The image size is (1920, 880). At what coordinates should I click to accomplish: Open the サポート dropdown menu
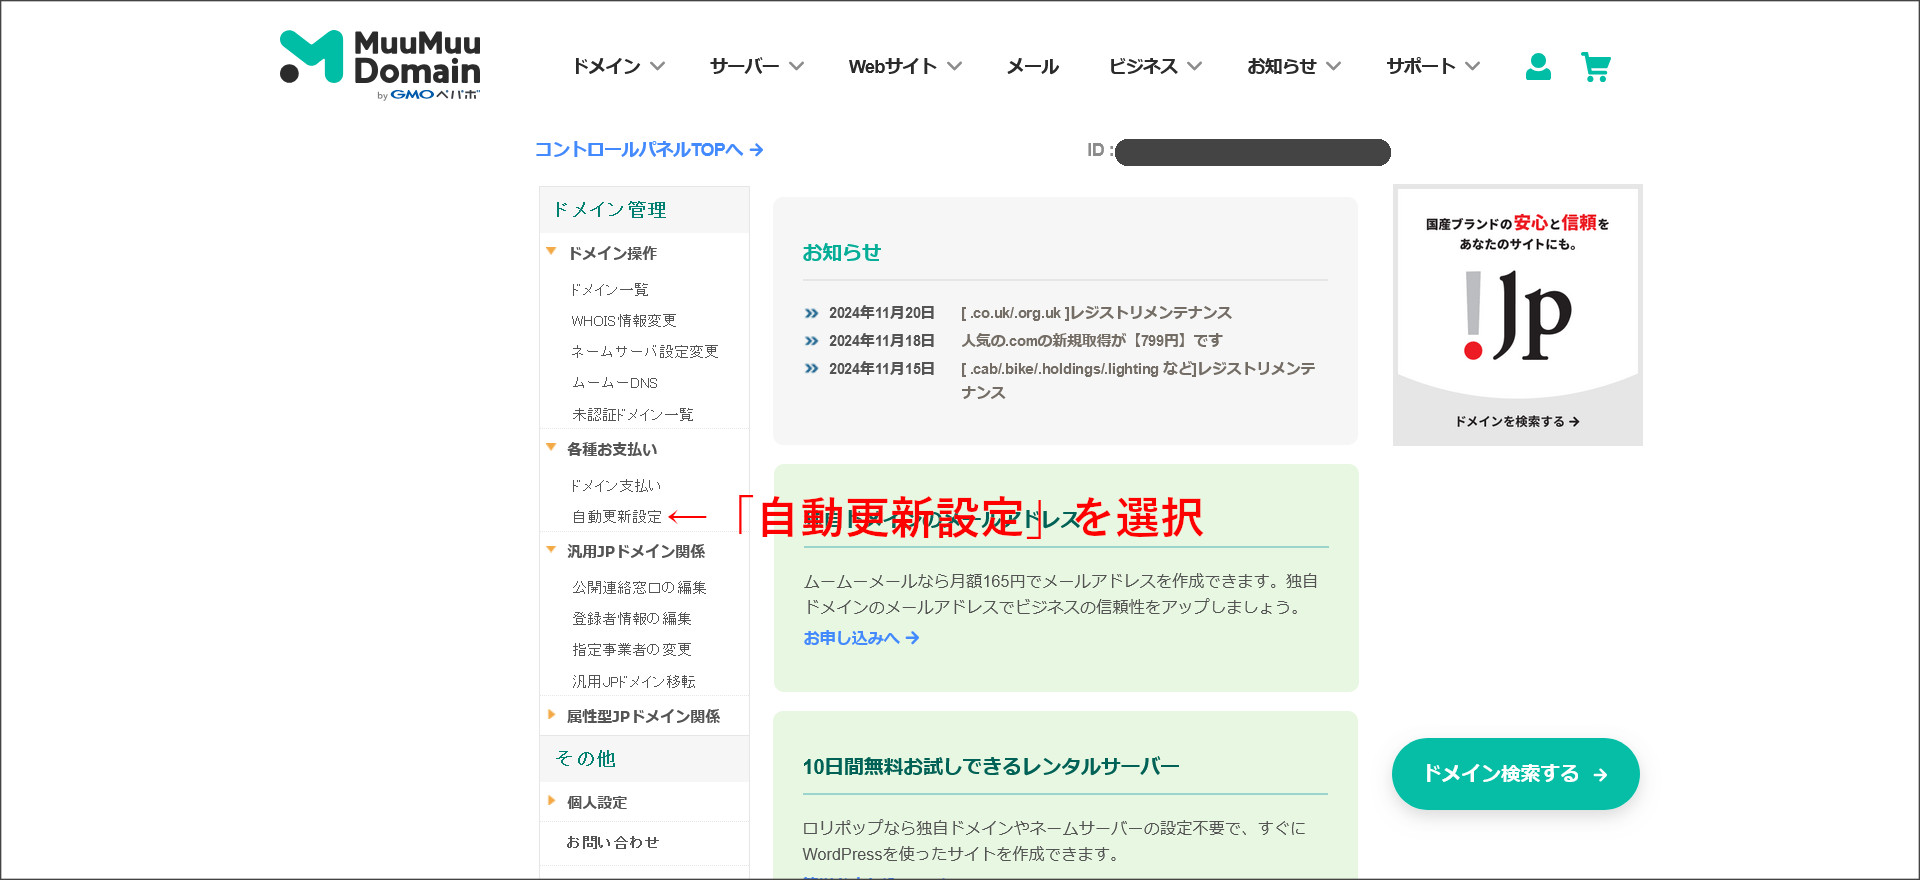click(x=1433, y=66)
